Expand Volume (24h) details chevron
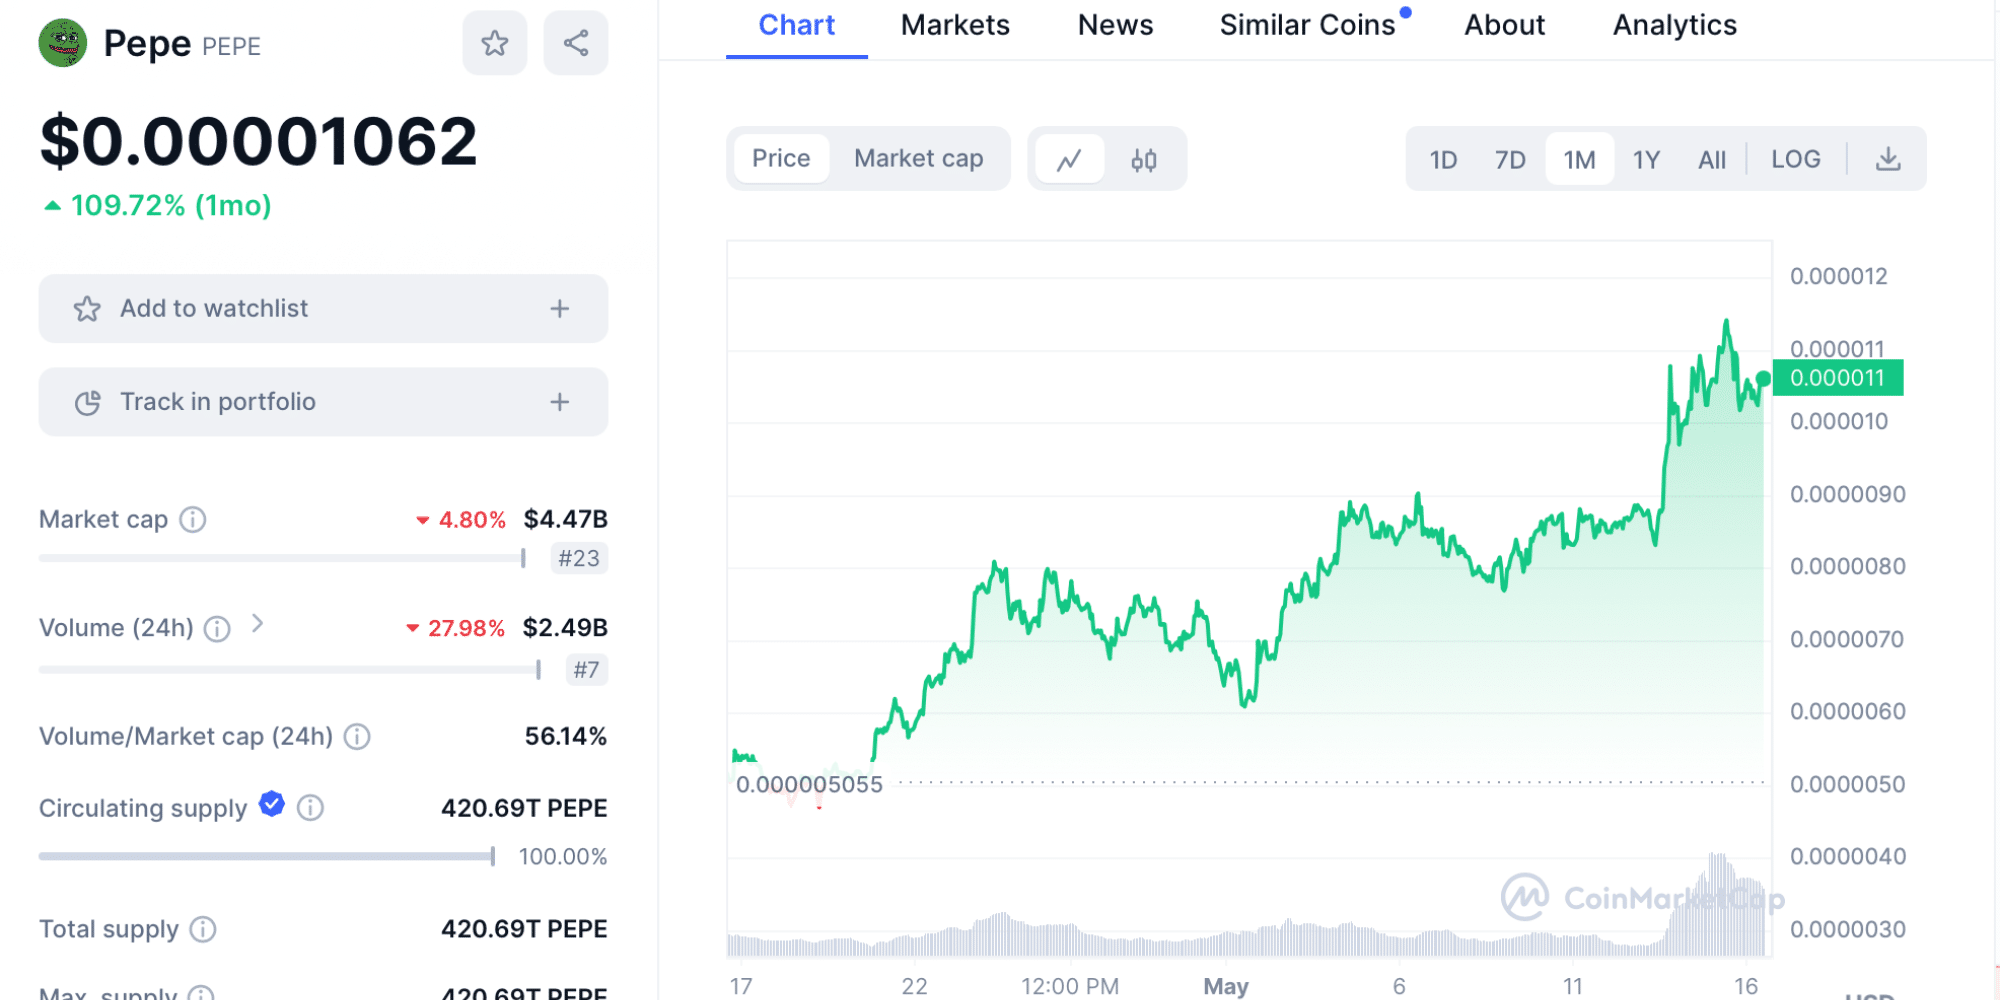 point(257,624)
